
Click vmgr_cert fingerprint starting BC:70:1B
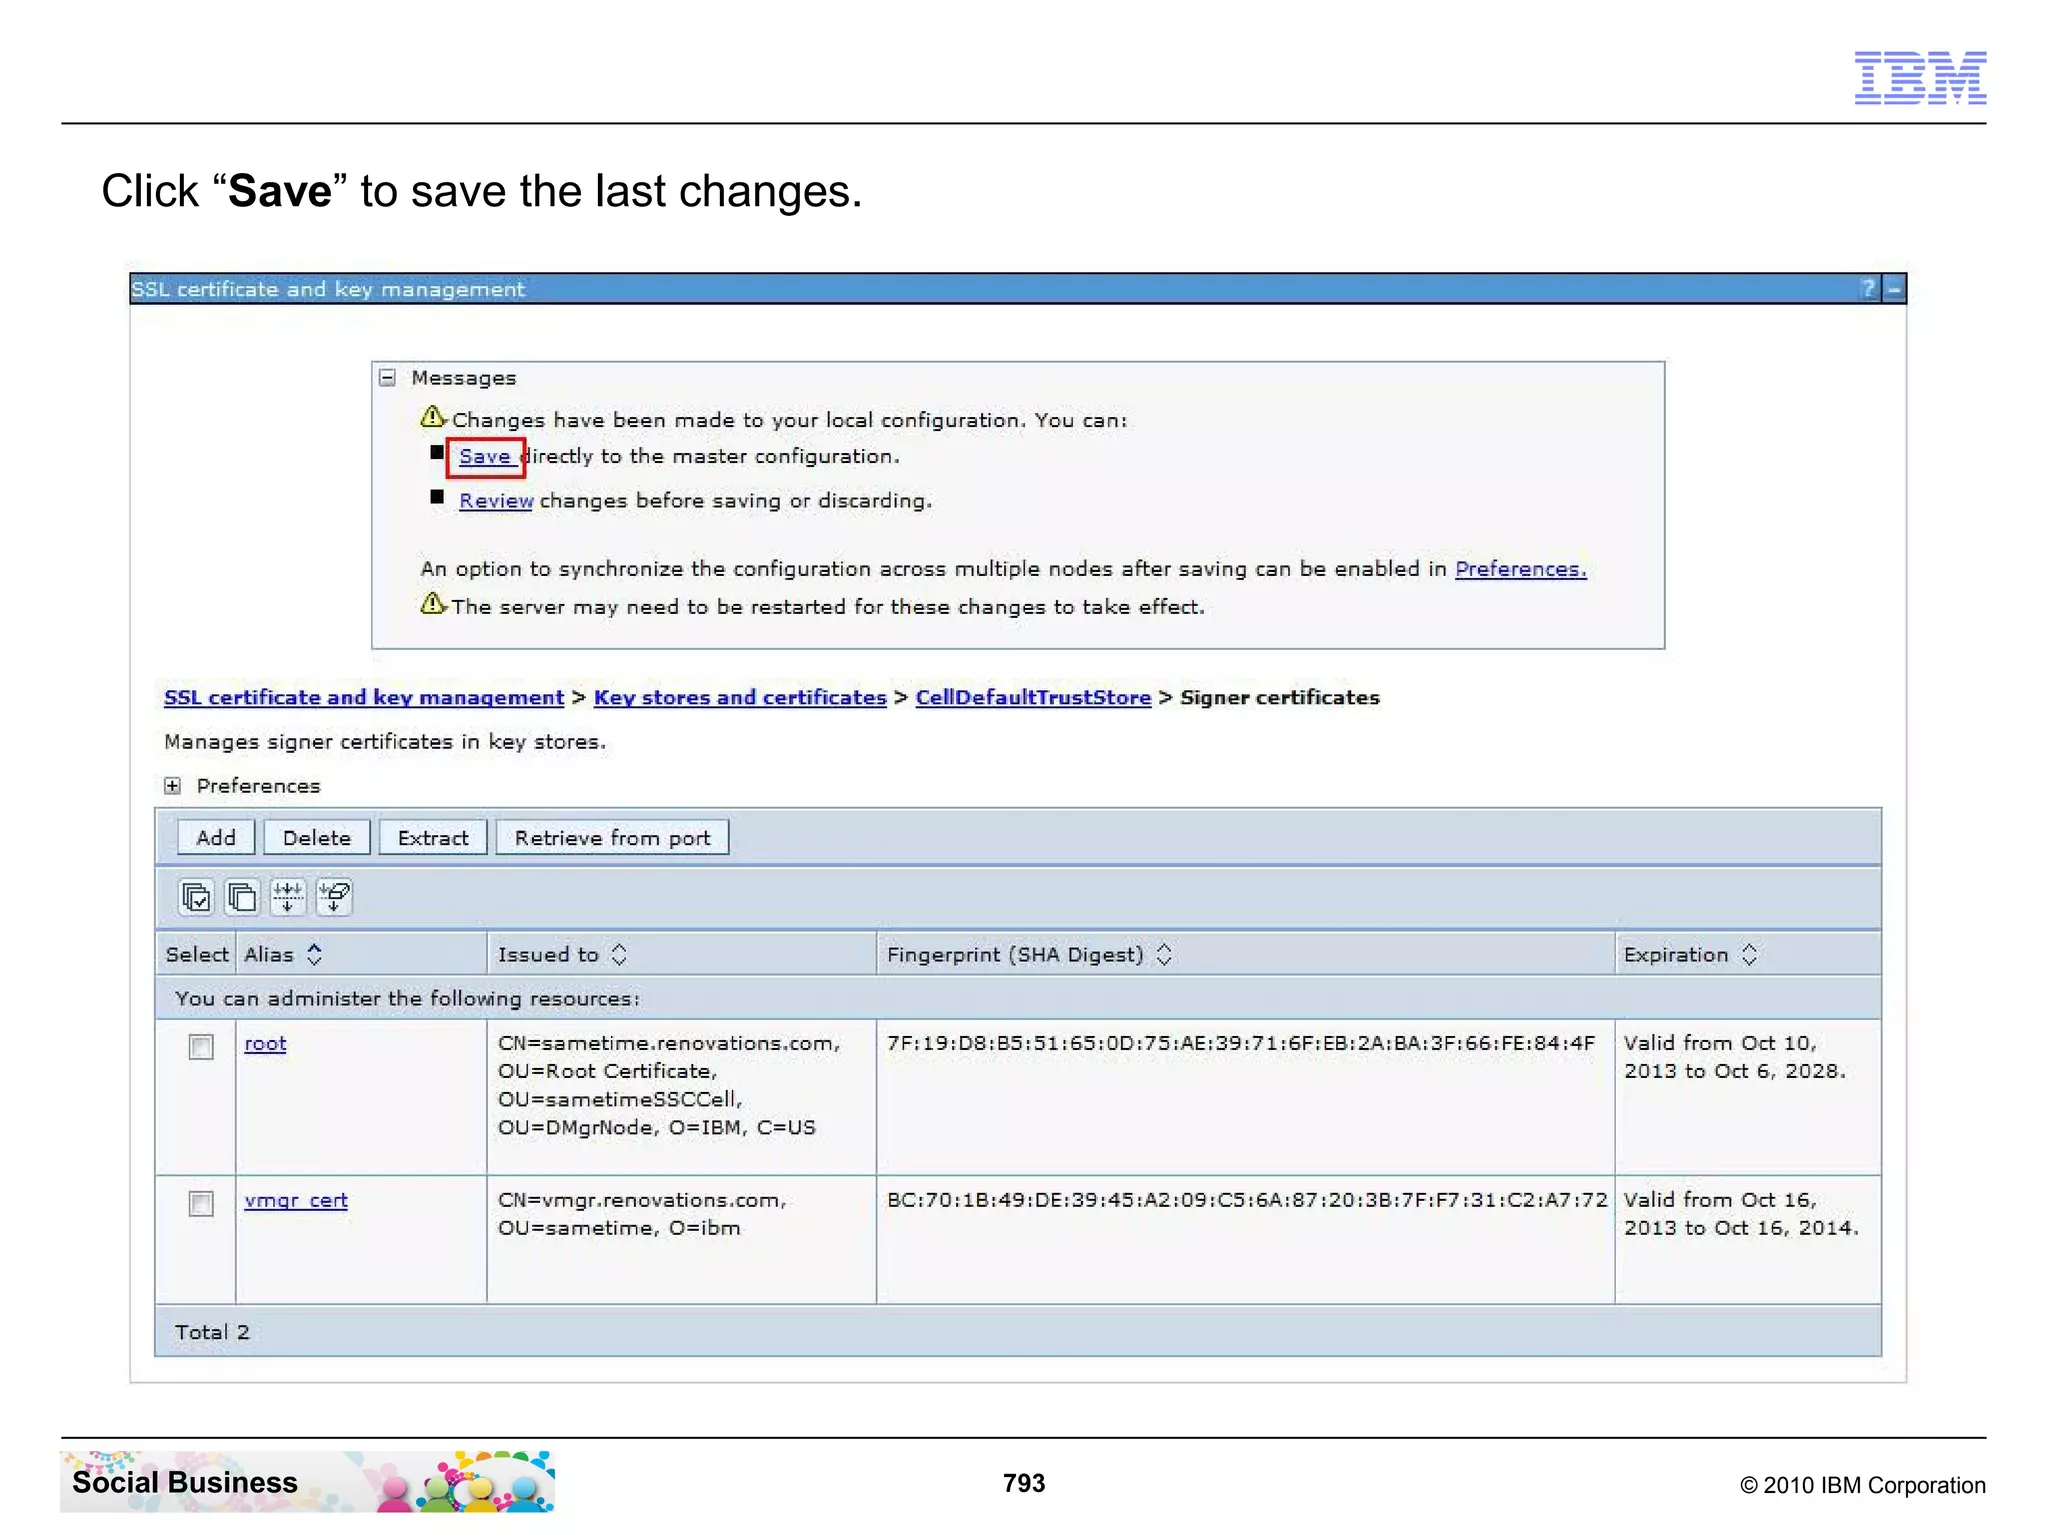(x=1247, y=1200)
